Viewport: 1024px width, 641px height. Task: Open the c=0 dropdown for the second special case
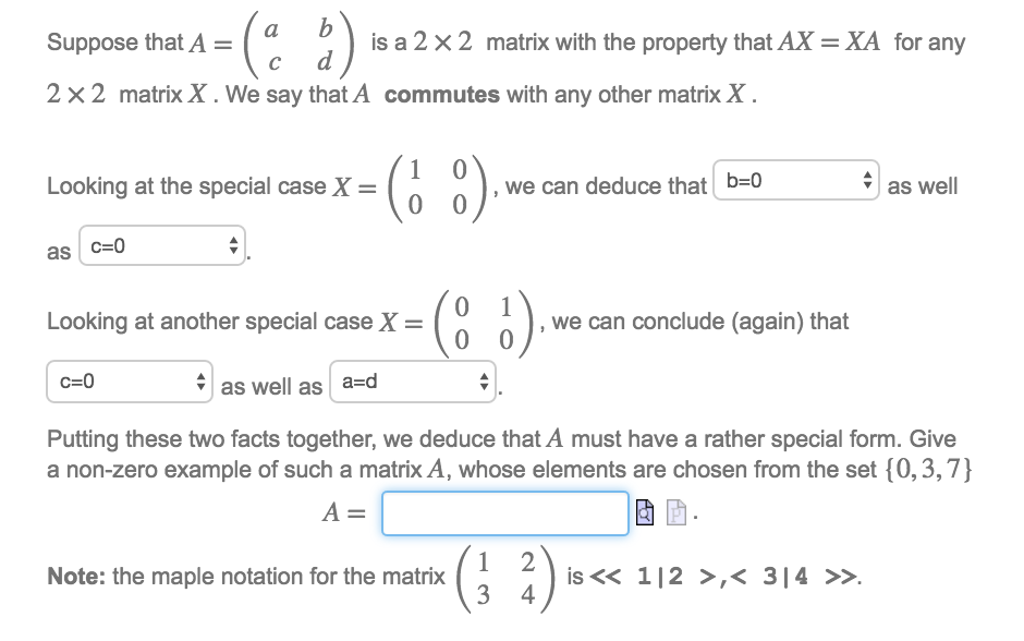pos(130,379)
